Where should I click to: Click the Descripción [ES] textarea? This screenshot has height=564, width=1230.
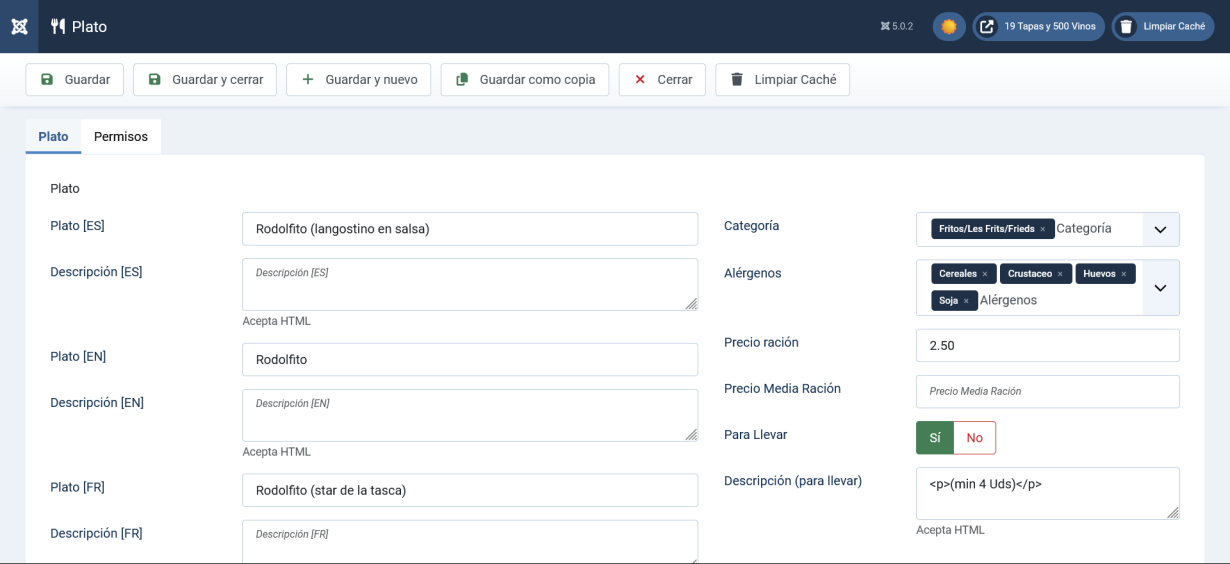point(470,285)
